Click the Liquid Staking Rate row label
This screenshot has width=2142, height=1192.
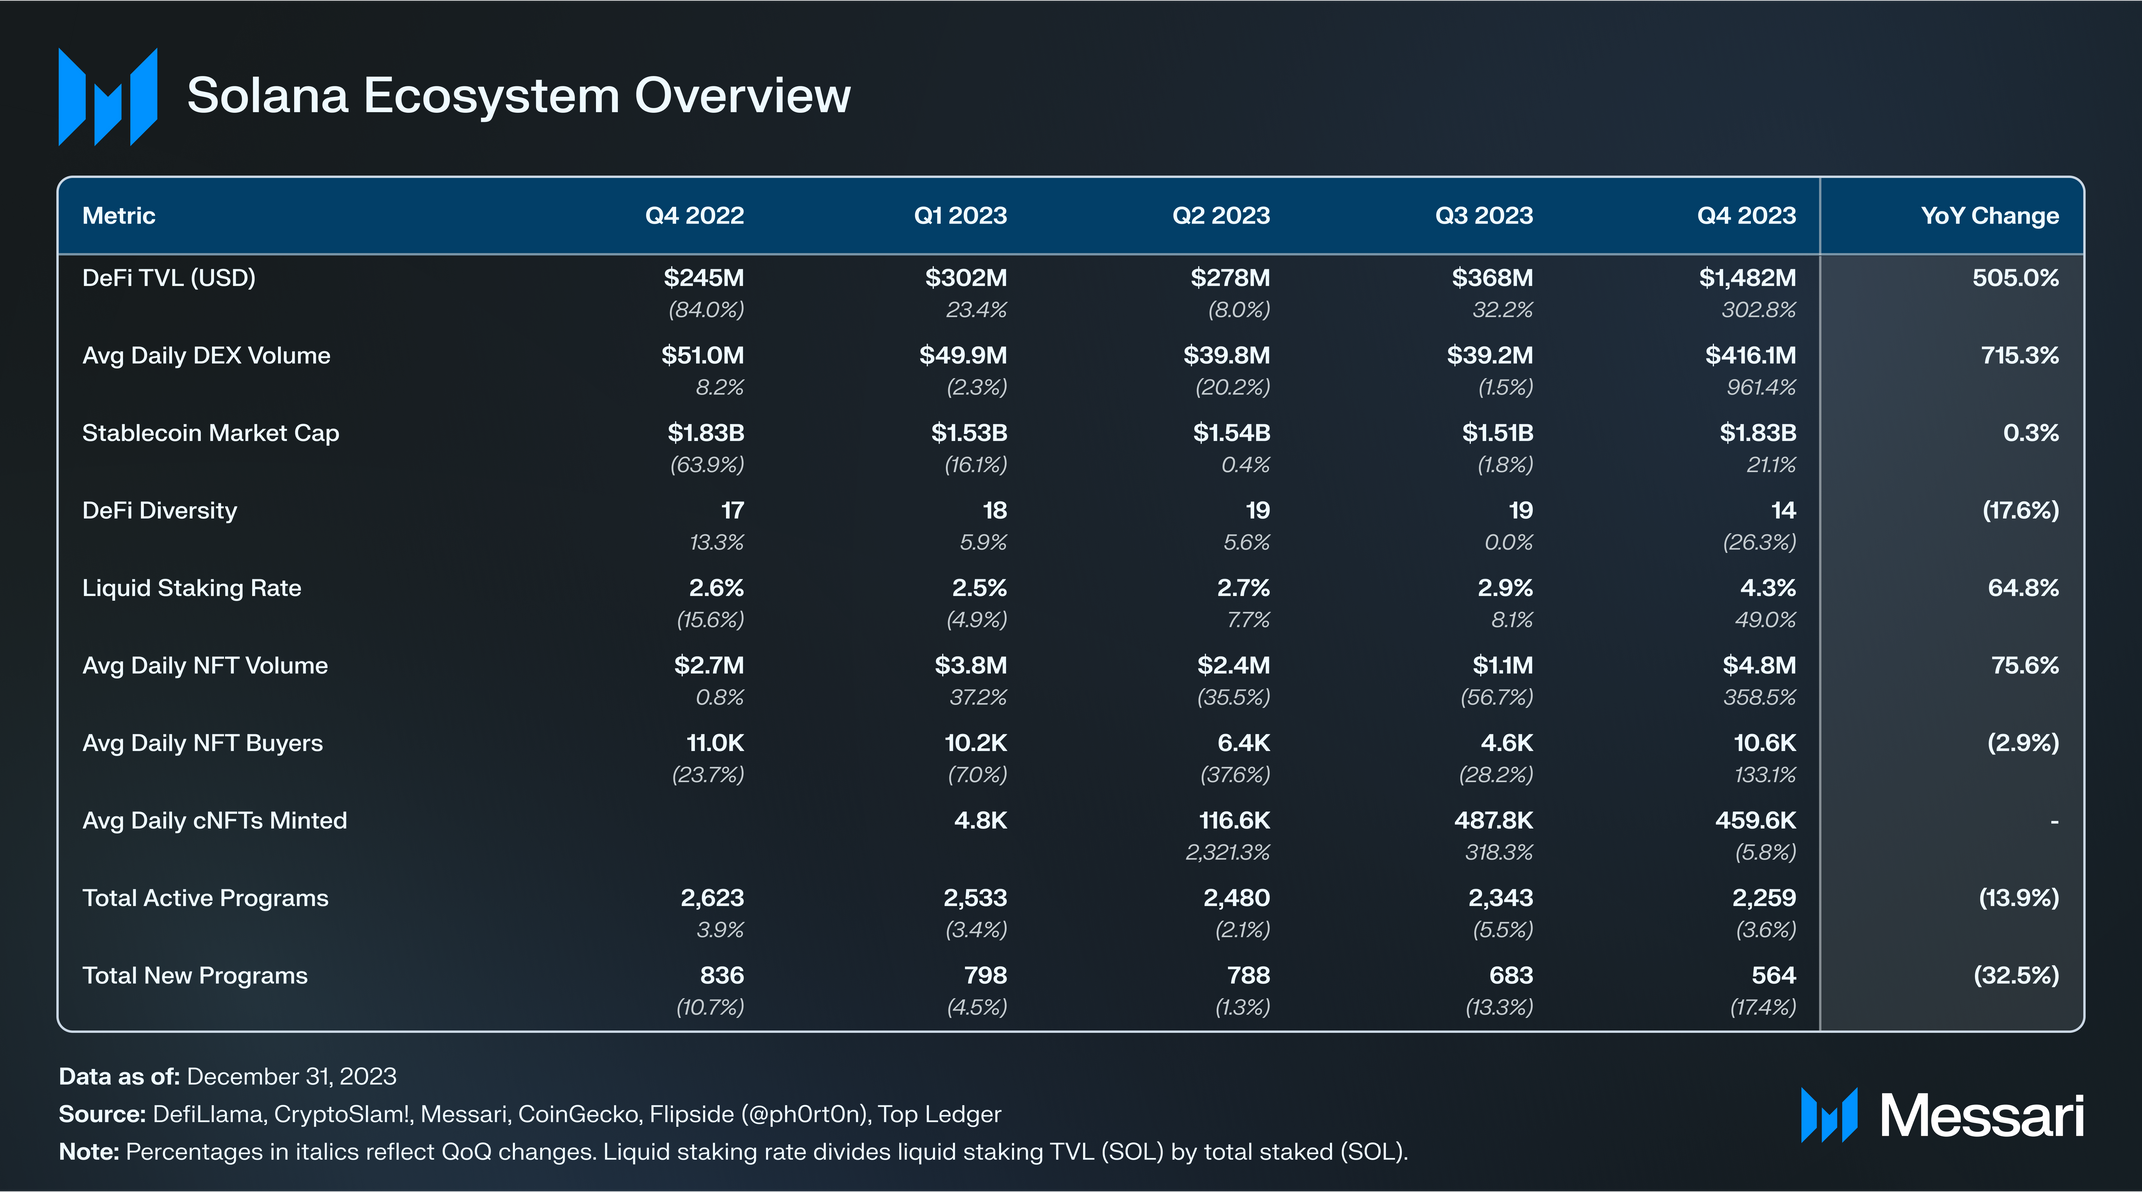coord(191,588)
